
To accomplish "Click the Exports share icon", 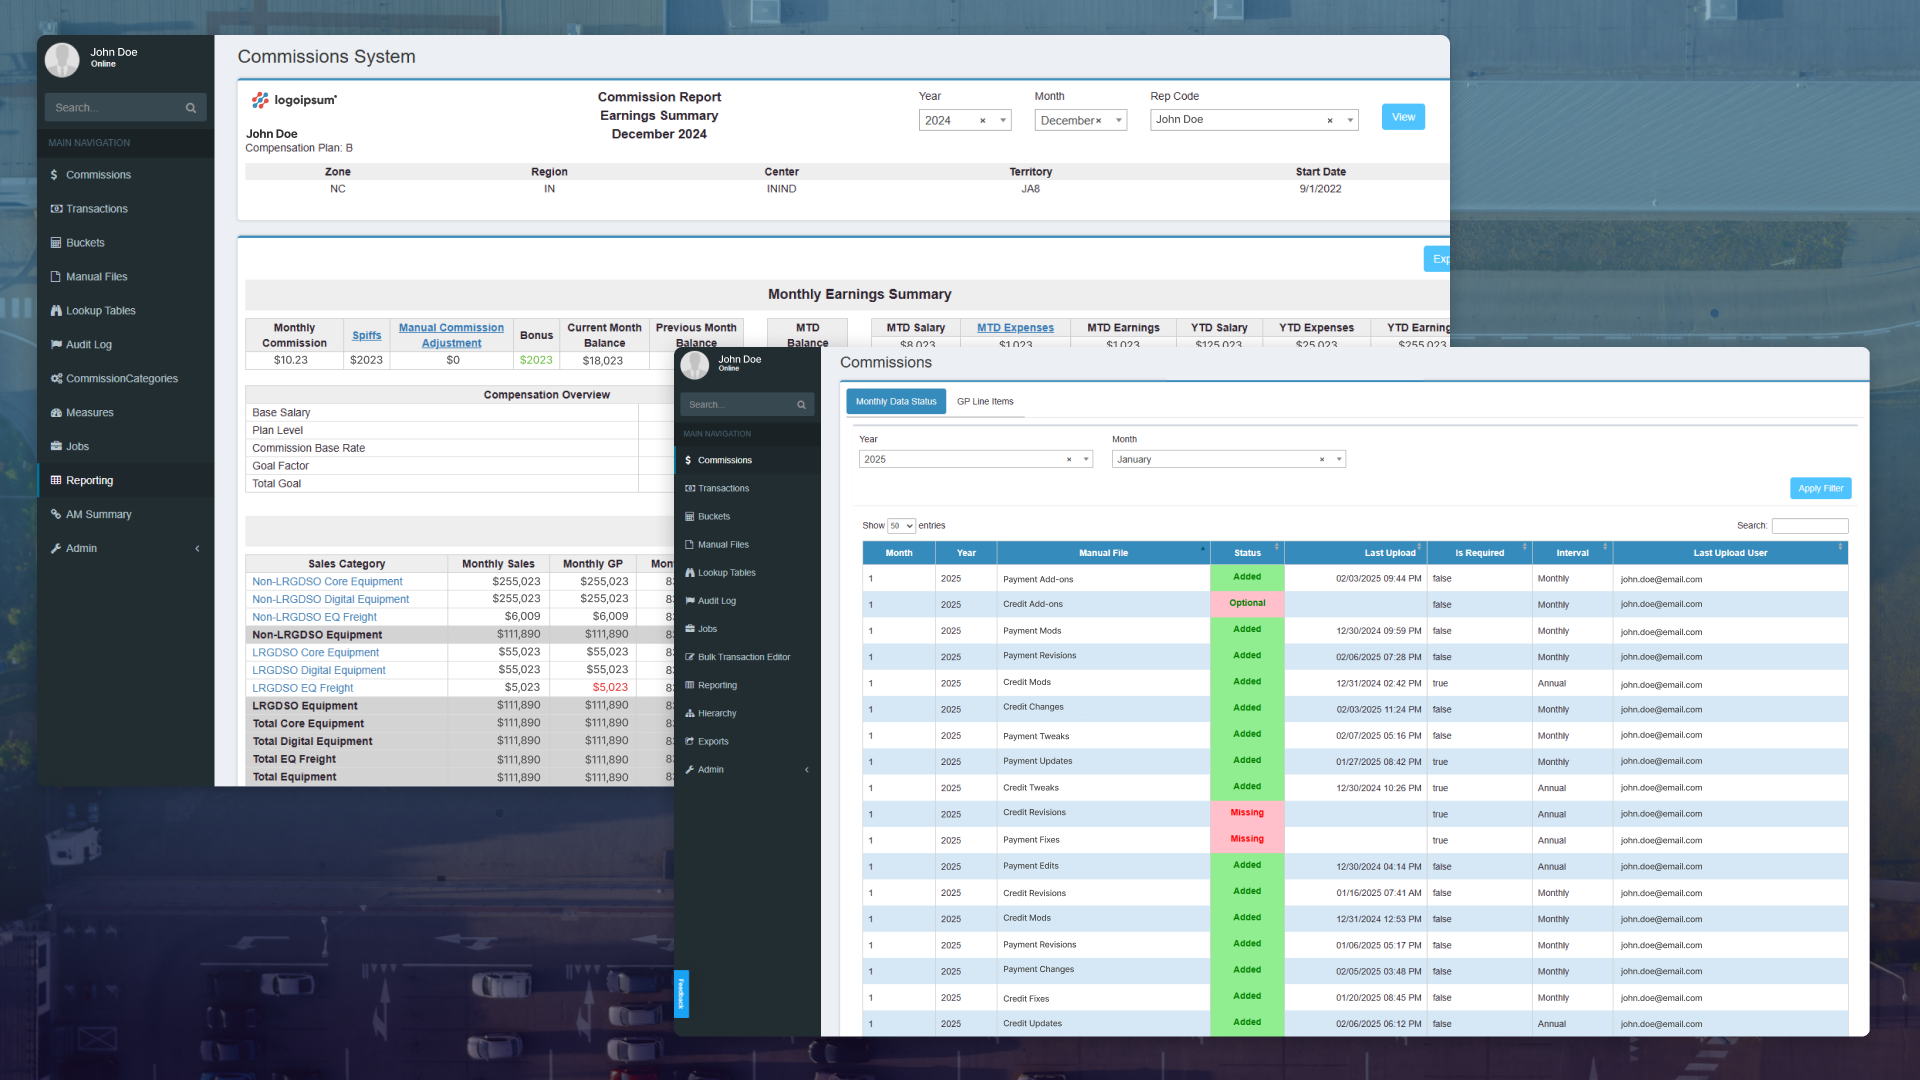I will click(690, 742).
